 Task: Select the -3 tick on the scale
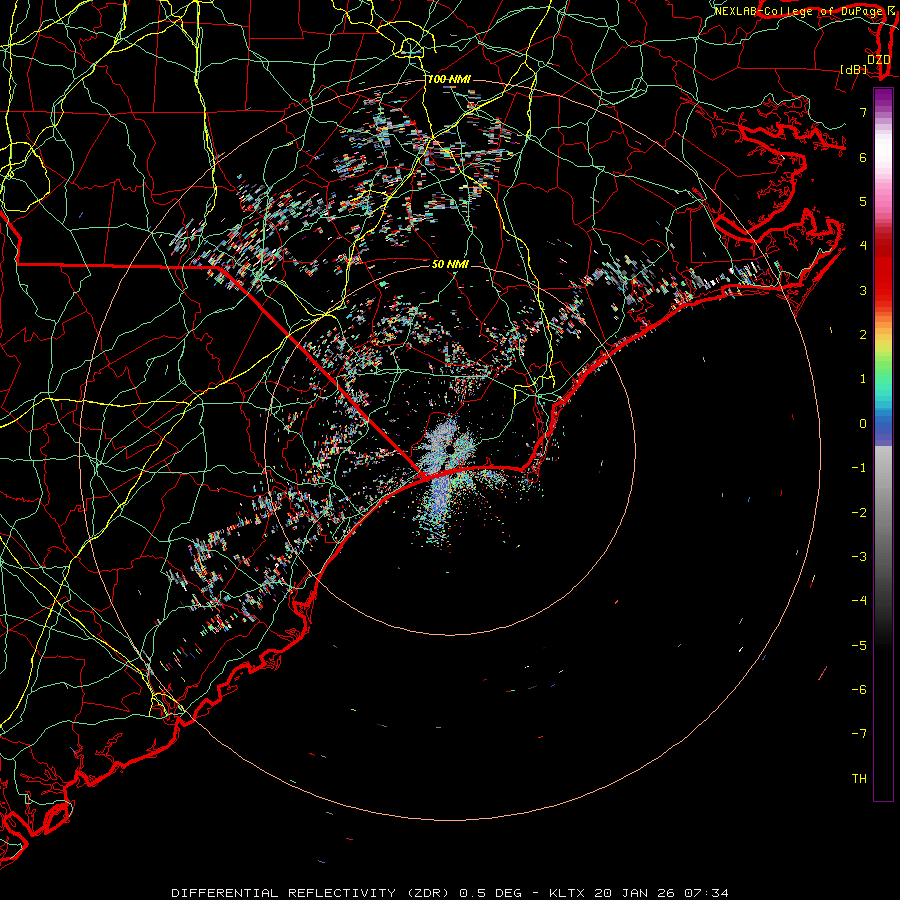click(859, 557)
